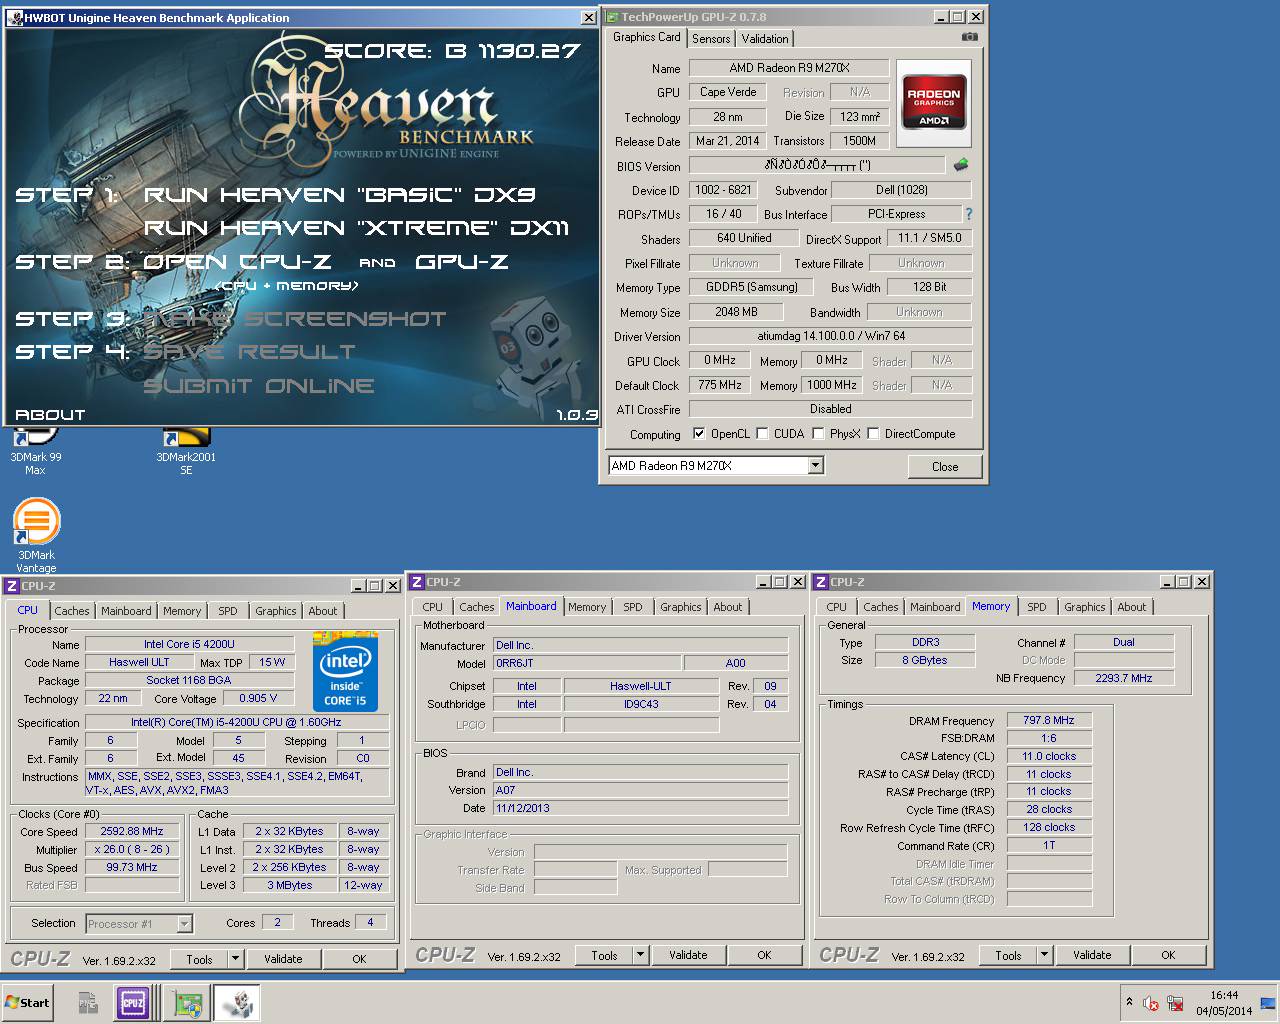Screen dimensions: 1280x1024
Task: Expand Tools dropdown arrow in Memory window
Action: click(x=1044, y=954)
